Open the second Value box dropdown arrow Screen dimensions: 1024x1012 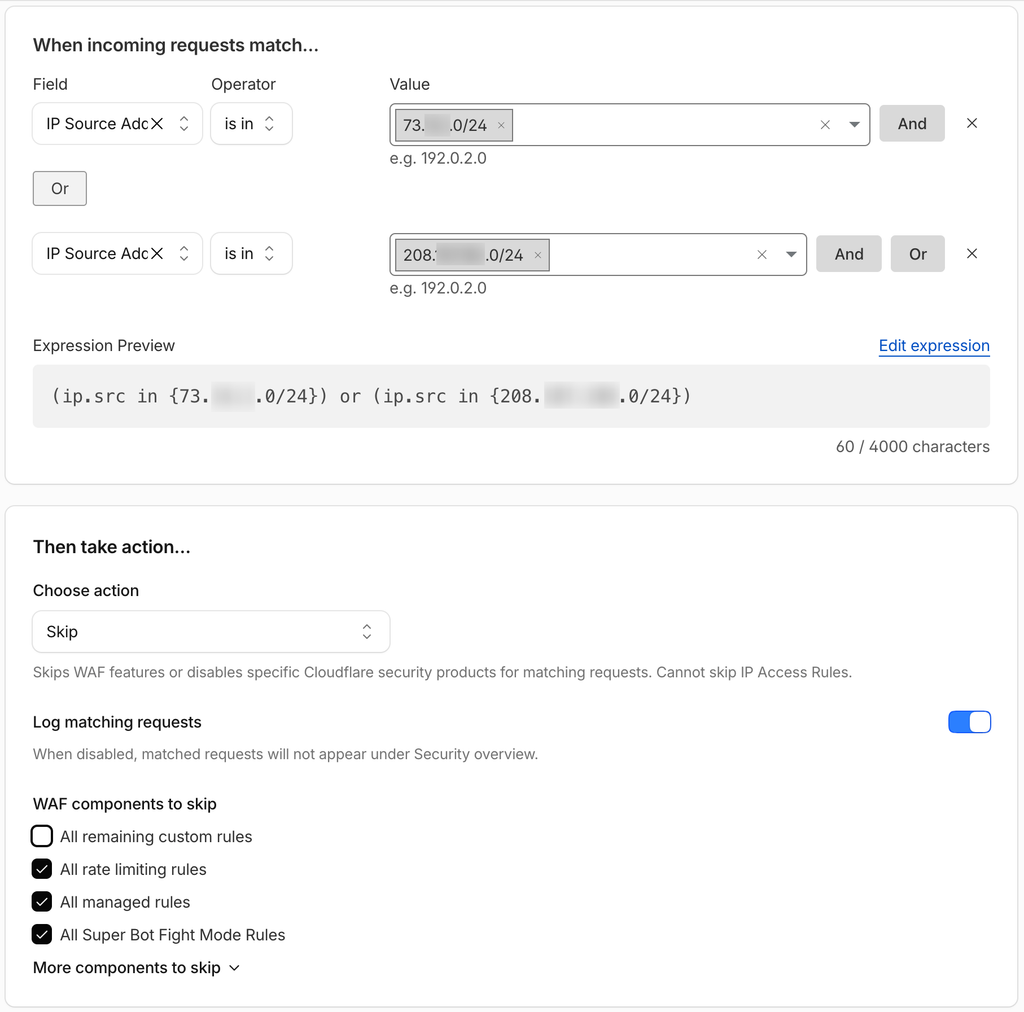(x=791, y=255)
